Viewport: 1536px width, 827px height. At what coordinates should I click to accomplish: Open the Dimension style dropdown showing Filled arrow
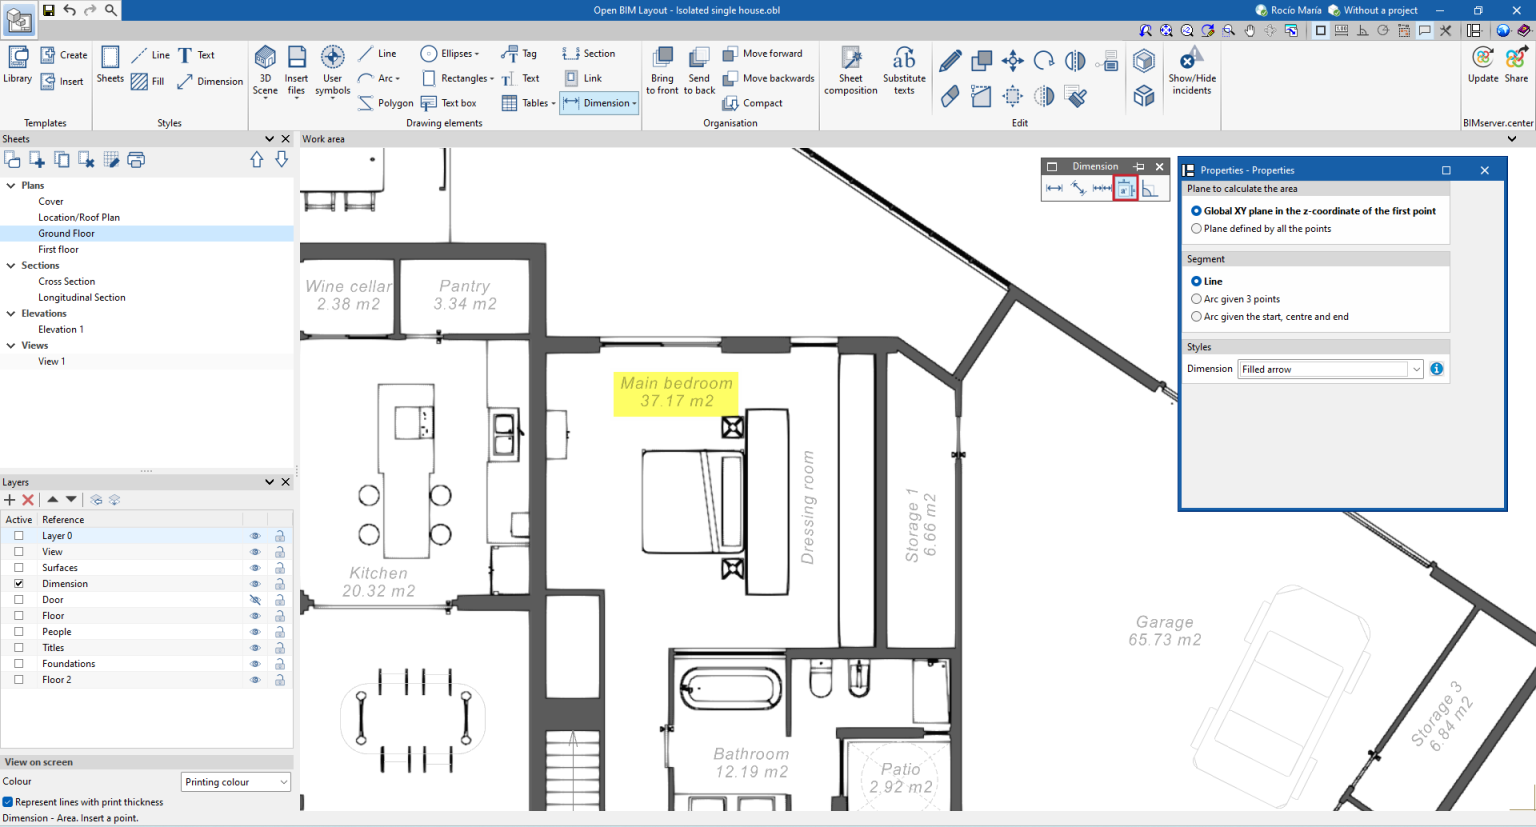1416,368
